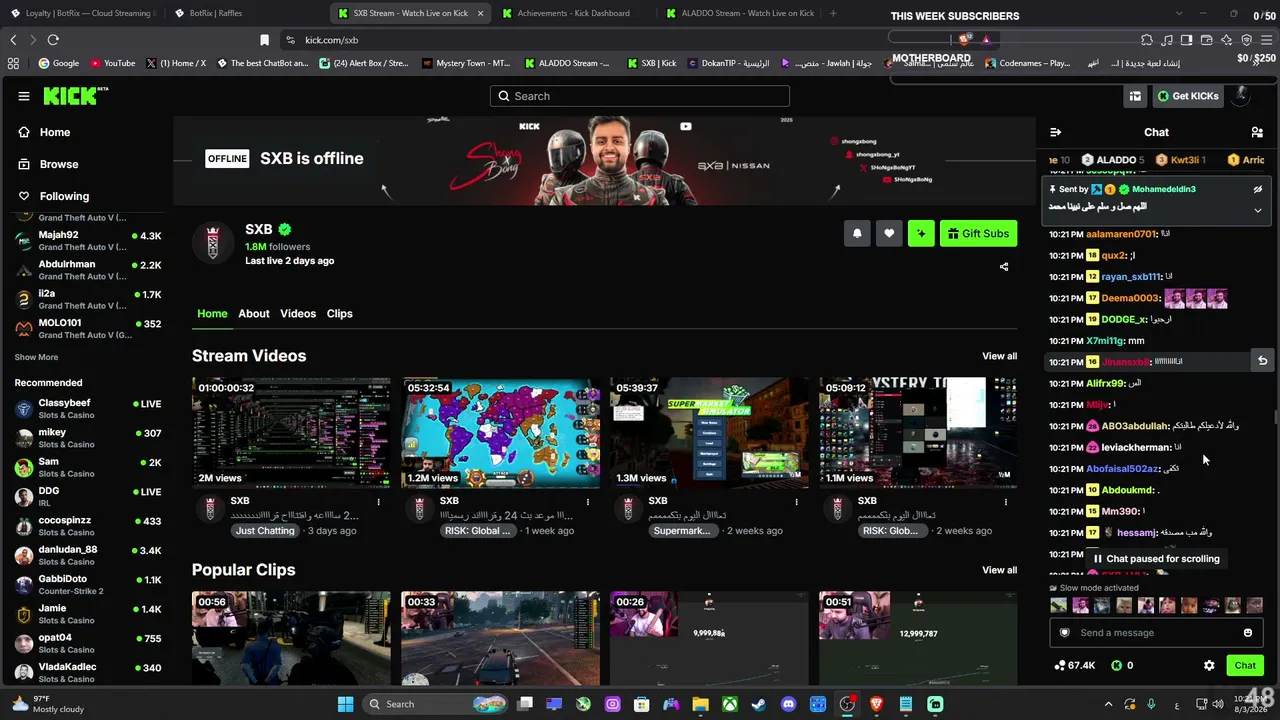Open Majah92 followed channel
The image size is (1280, 720).
coord(87,241)
